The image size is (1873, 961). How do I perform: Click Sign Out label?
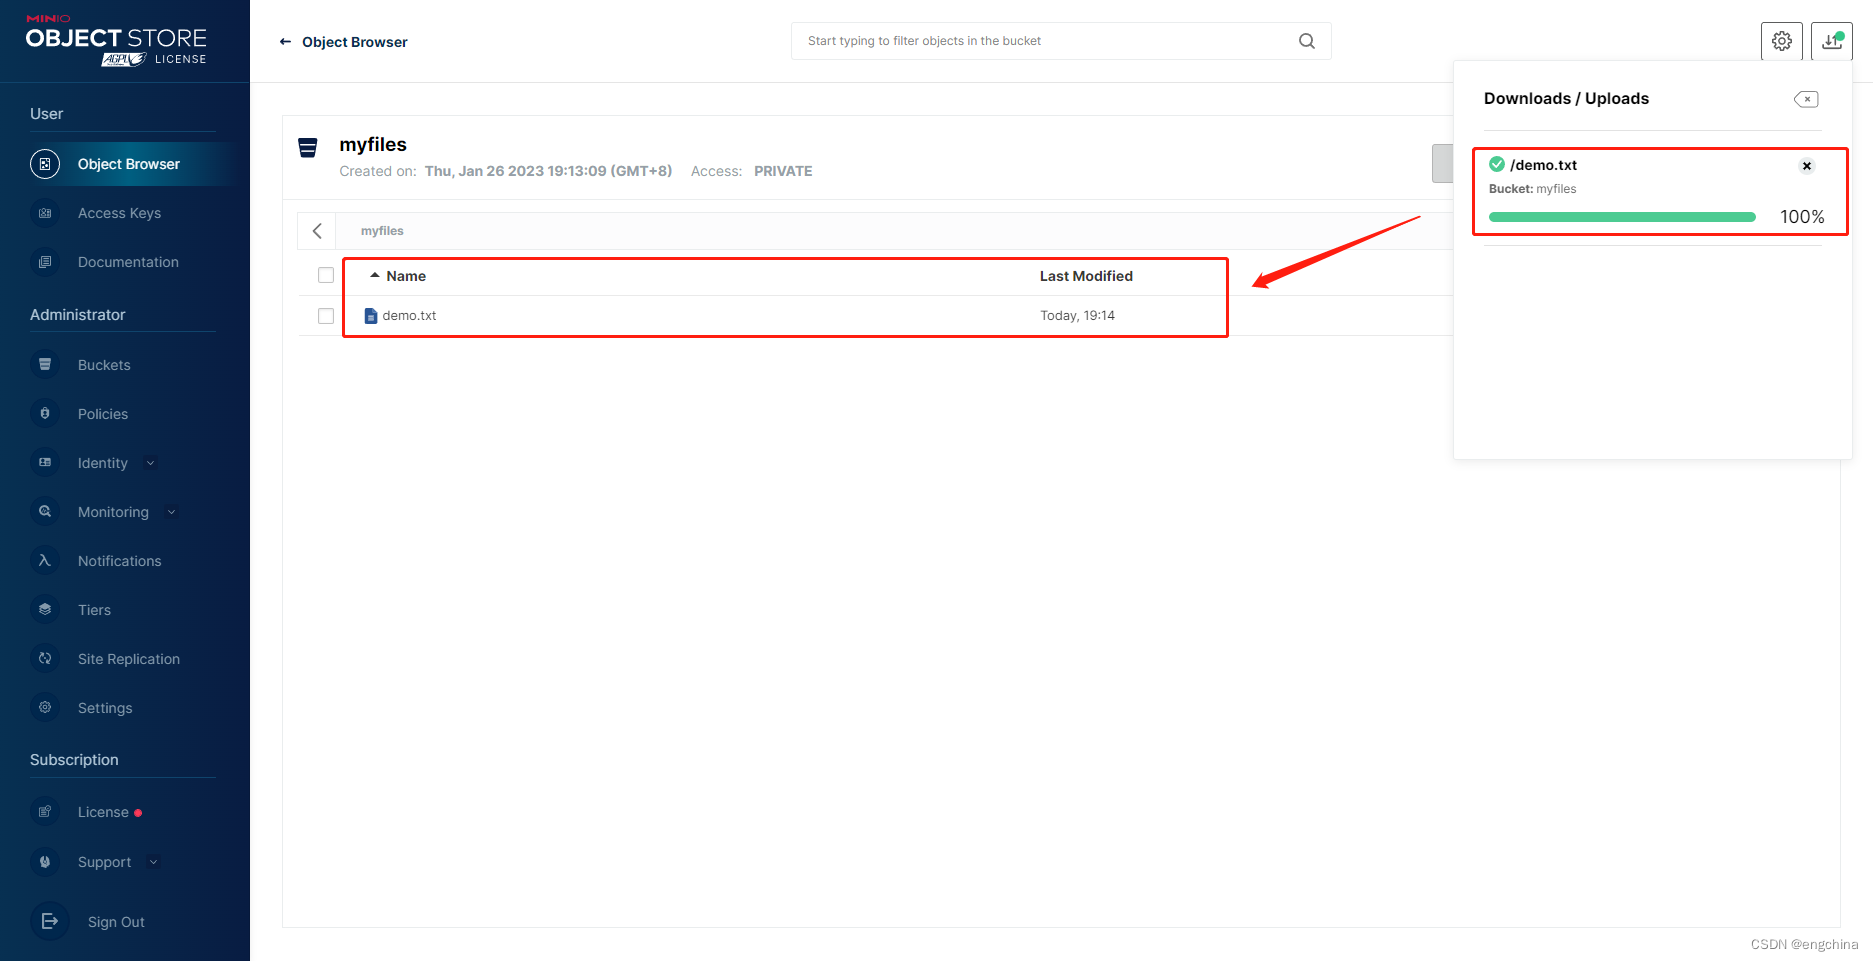tap(116, 922)
